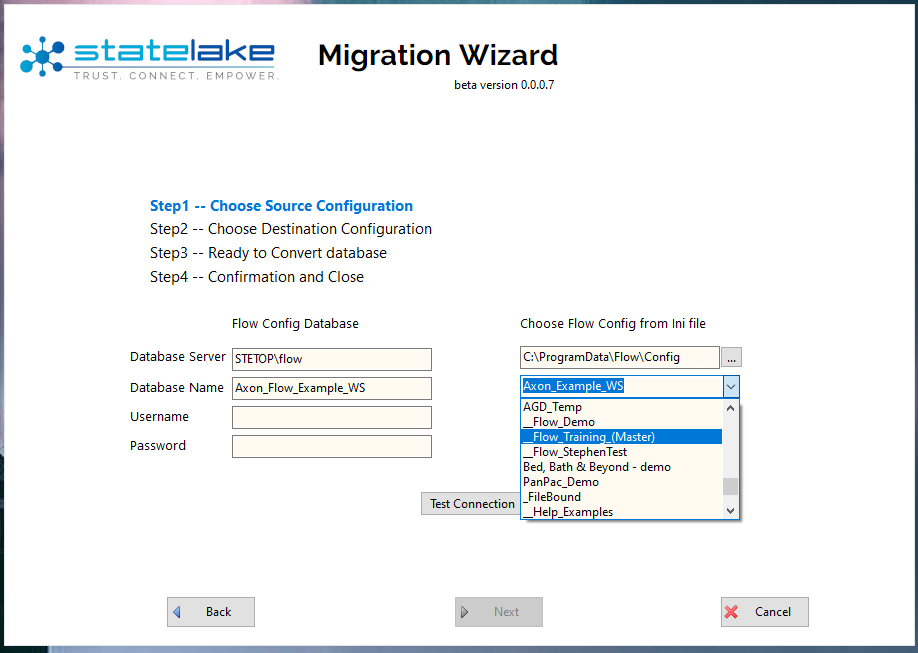Click the beta version 0.0.0.7 text
The image size is (918, 653).
pyautogui.click(x=504, y=85)
